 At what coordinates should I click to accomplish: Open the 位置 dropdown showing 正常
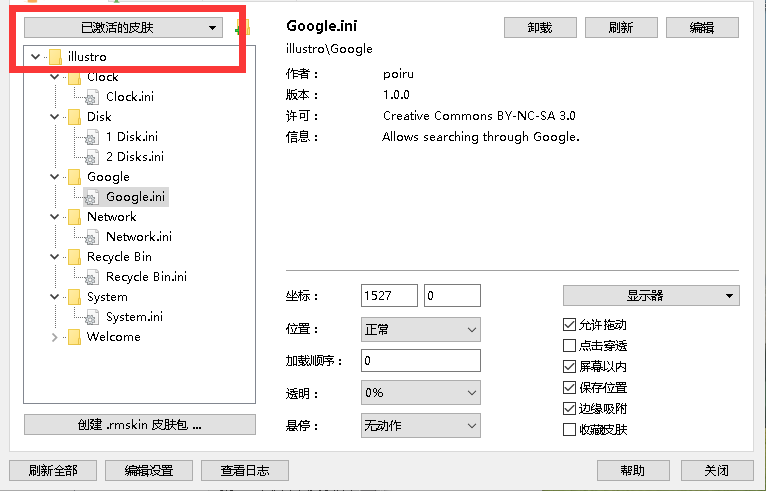point(420,329)
